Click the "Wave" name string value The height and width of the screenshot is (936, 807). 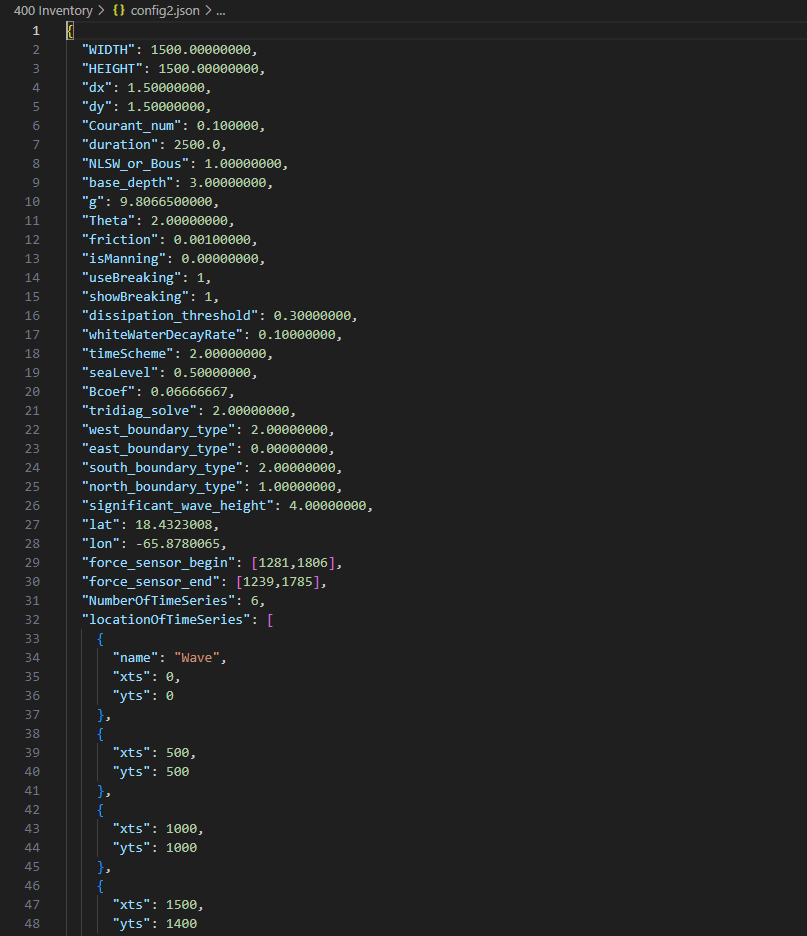(x=196, y=658)
